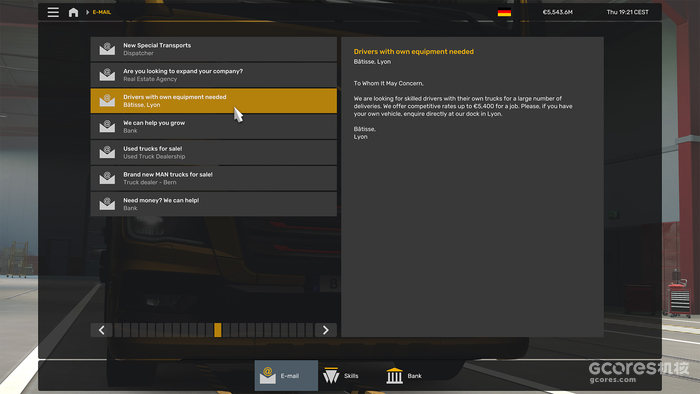Click the 'Used Truck Dealership' sender label
The width and height of the screenshot is (700, 394).
(x=154, y=157)
